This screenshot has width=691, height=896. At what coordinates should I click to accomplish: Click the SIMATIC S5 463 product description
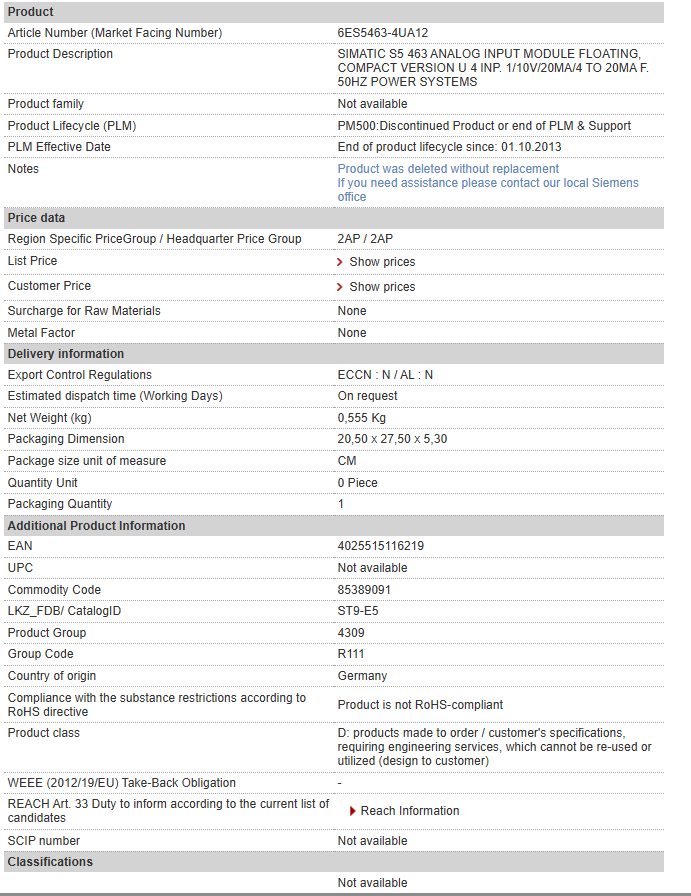[493, 68]
